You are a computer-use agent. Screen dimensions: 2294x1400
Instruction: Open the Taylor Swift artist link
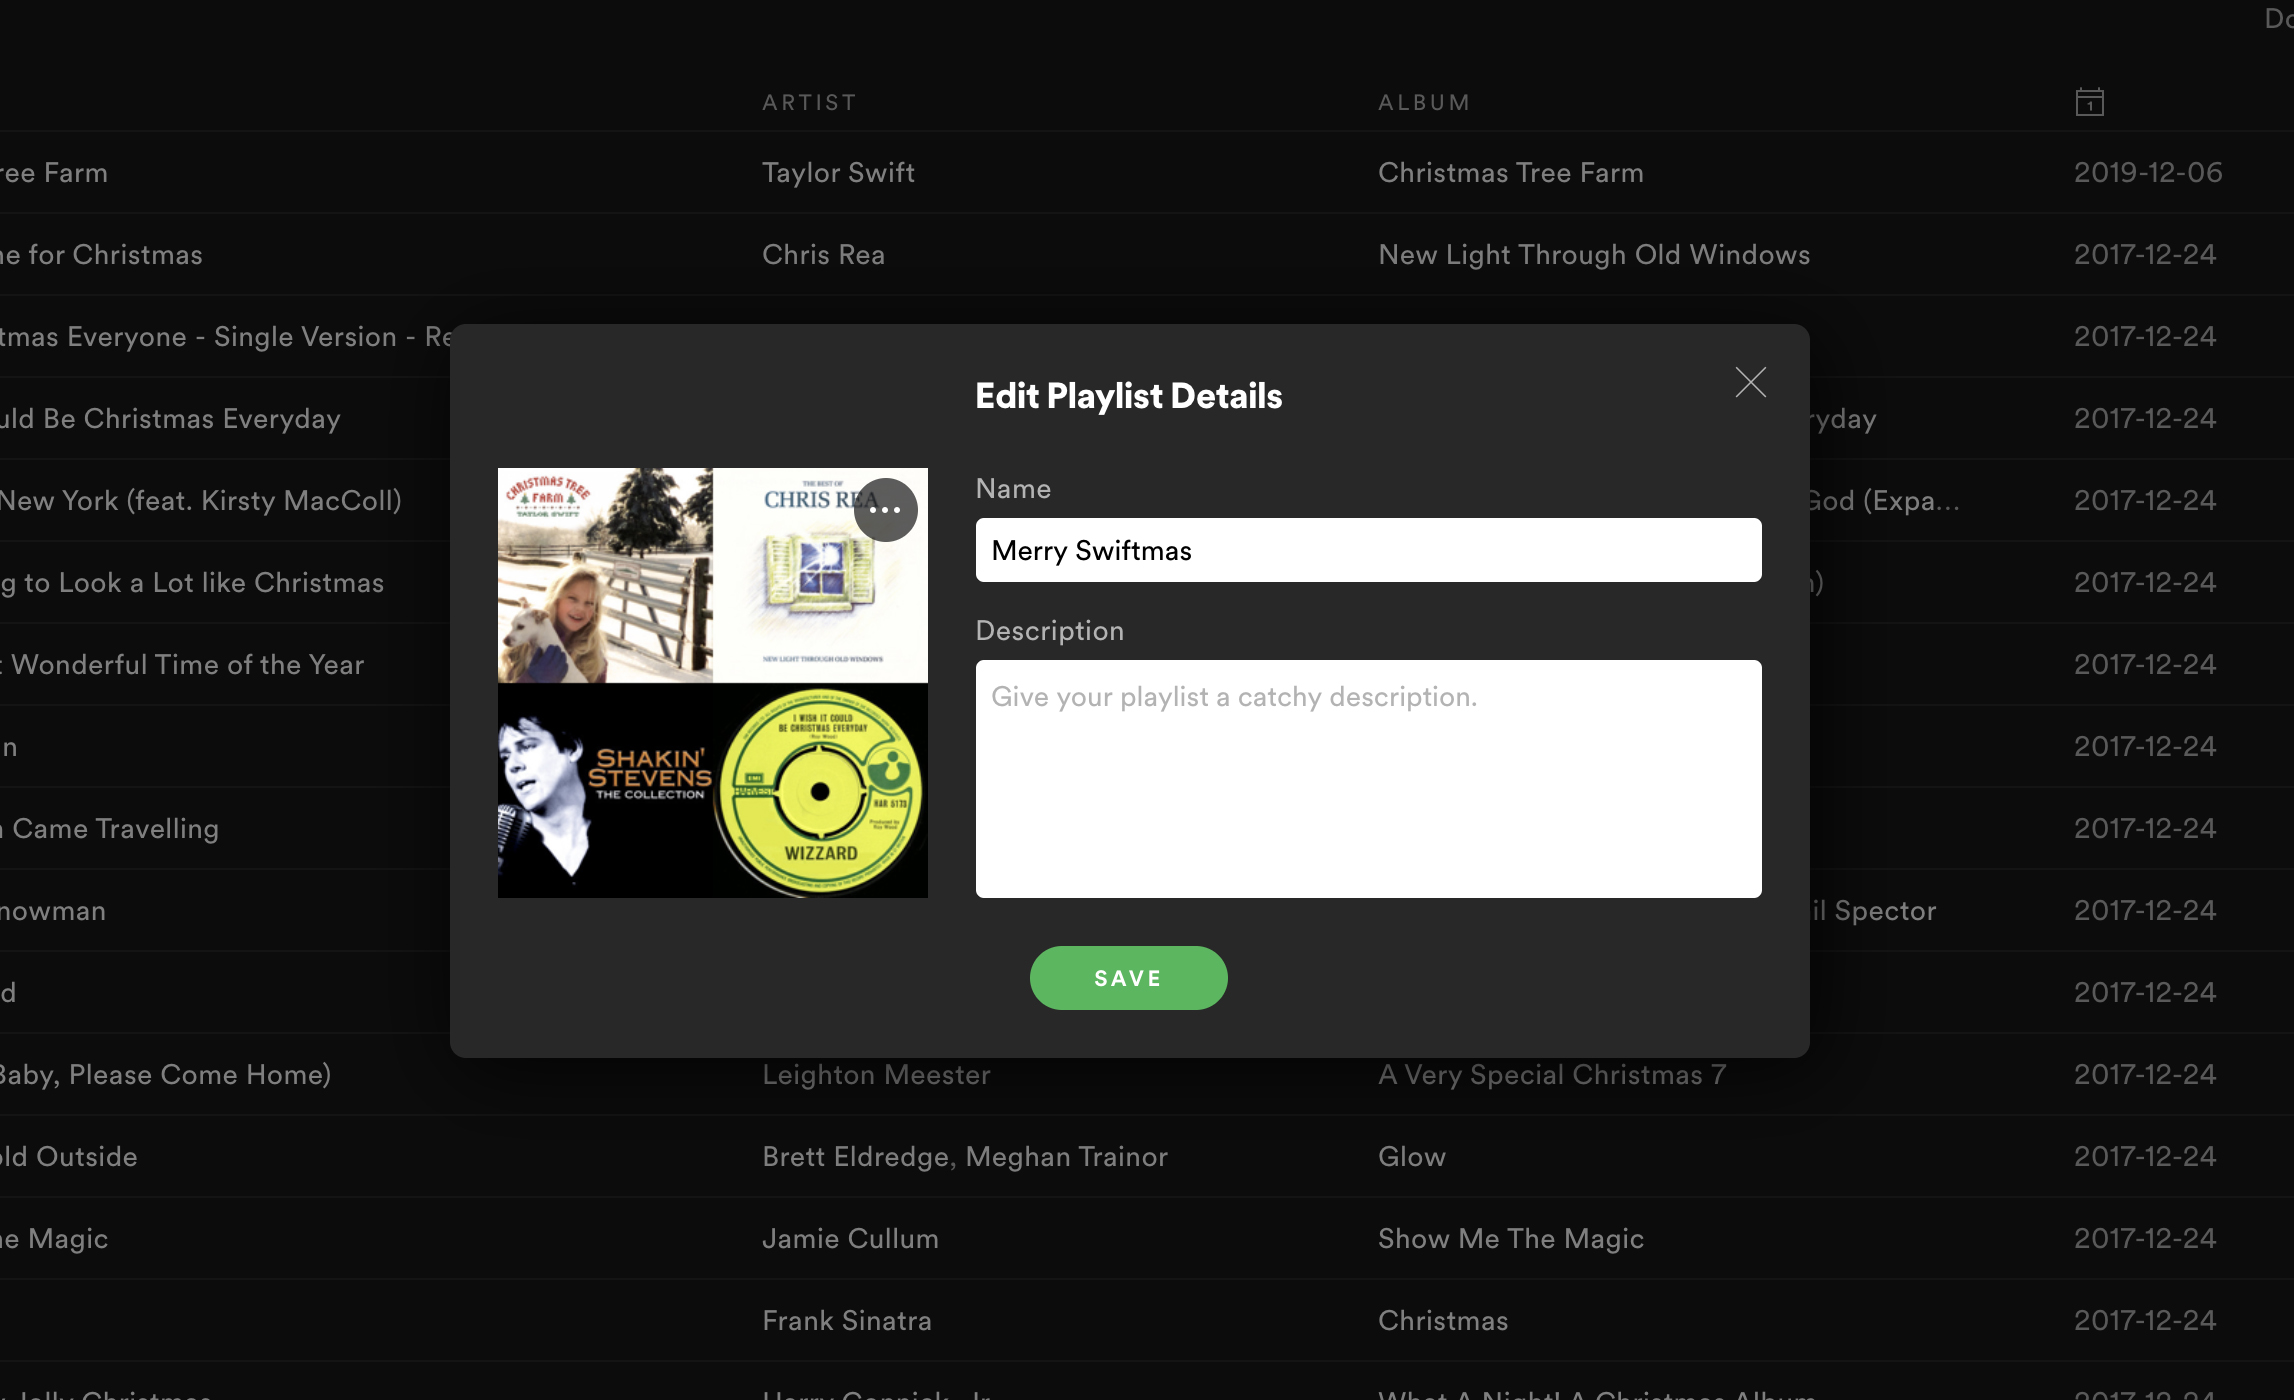click(x=838, y=172)
